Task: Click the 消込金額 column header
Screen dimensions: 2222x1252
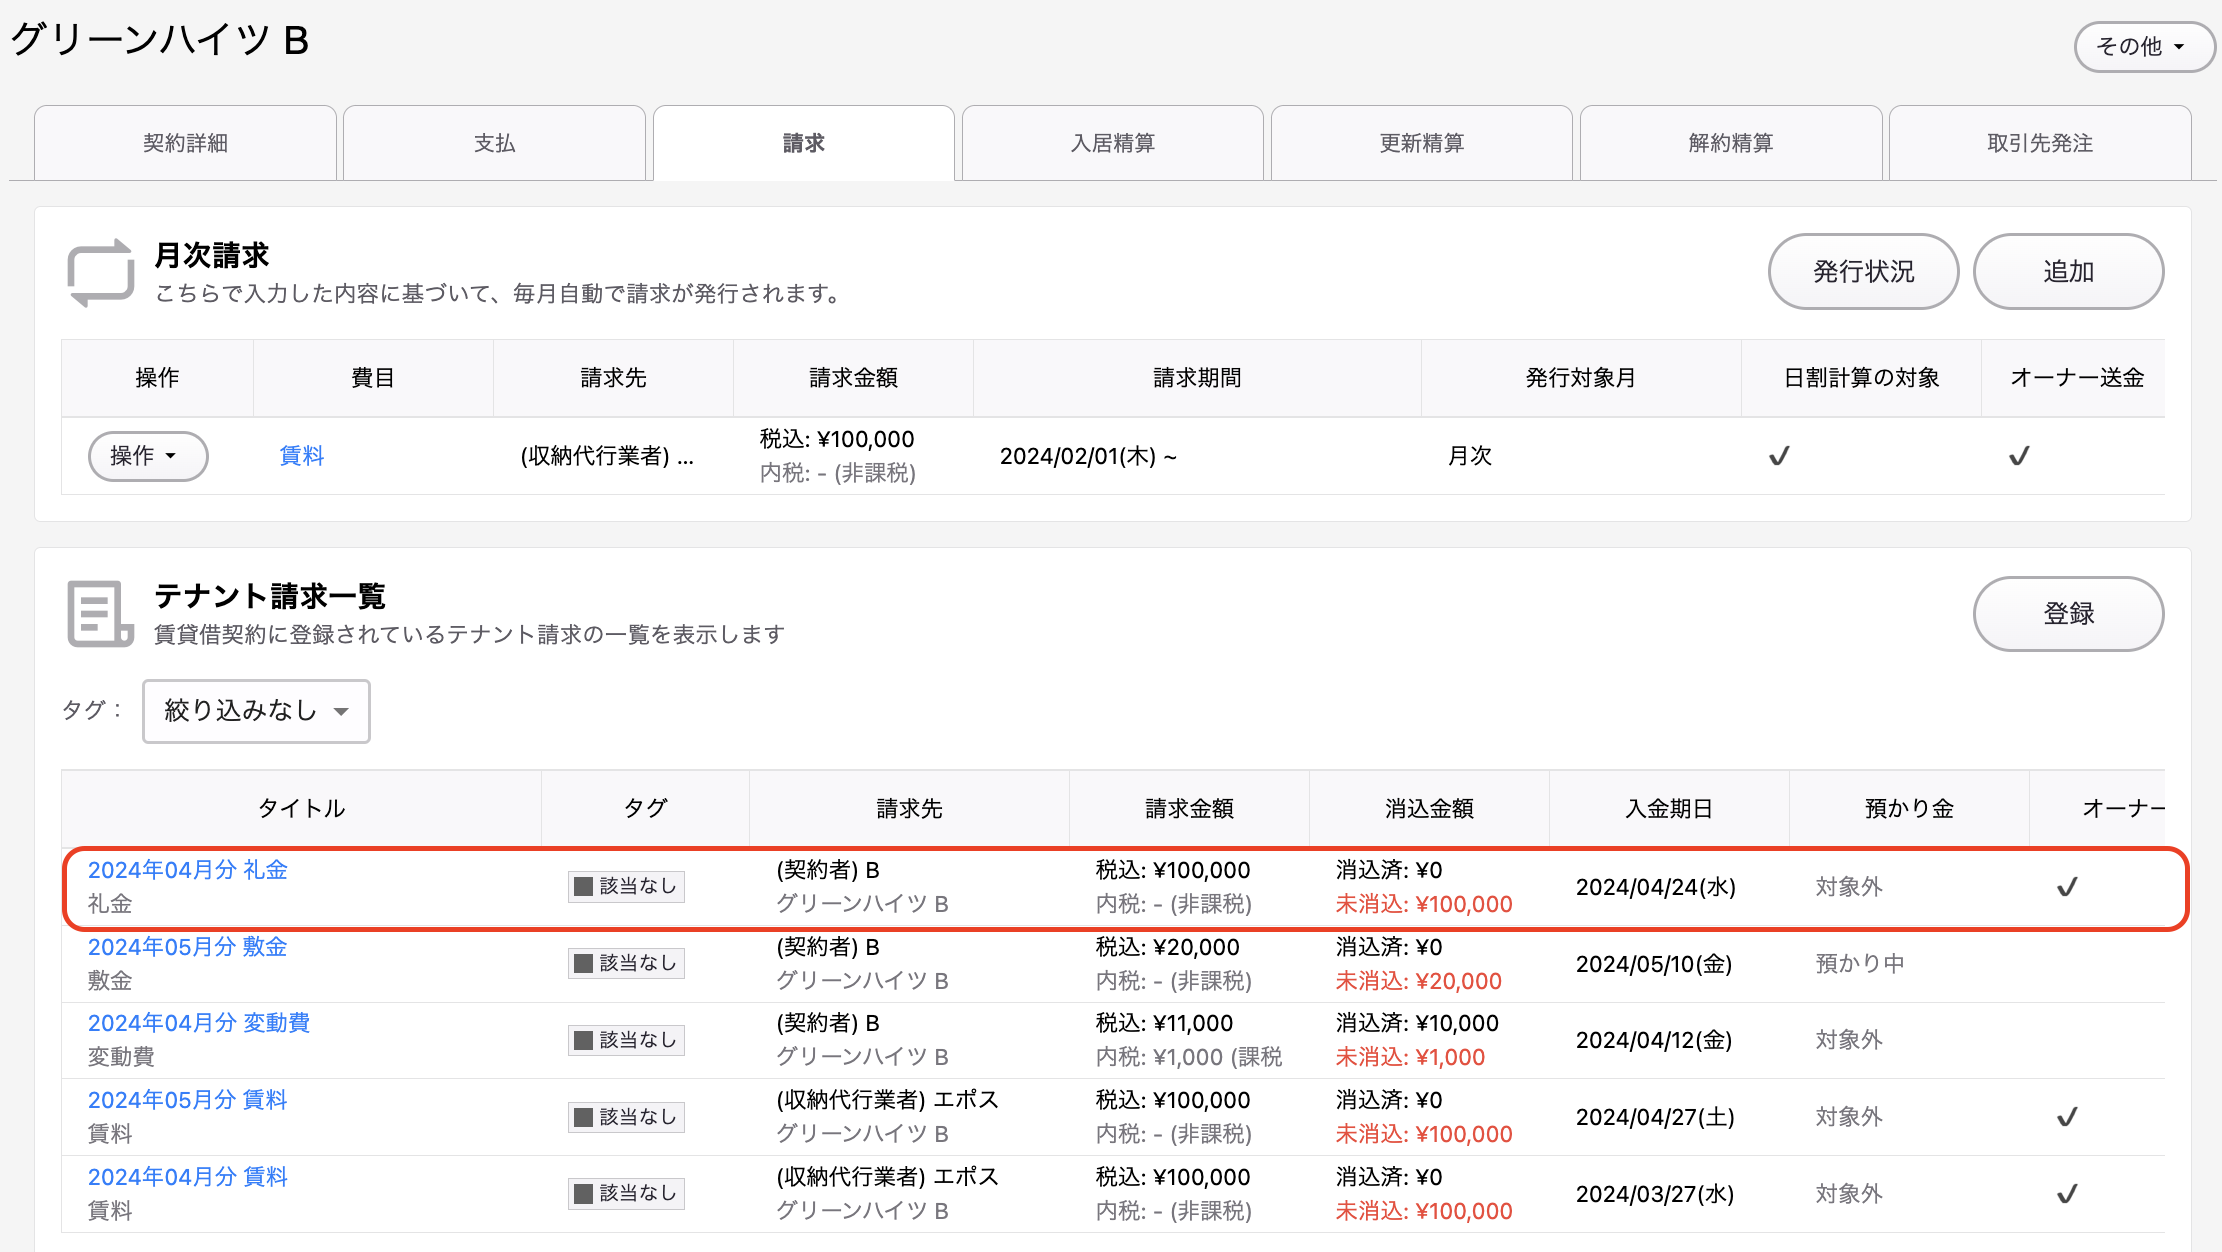Action: [1429, 808]
